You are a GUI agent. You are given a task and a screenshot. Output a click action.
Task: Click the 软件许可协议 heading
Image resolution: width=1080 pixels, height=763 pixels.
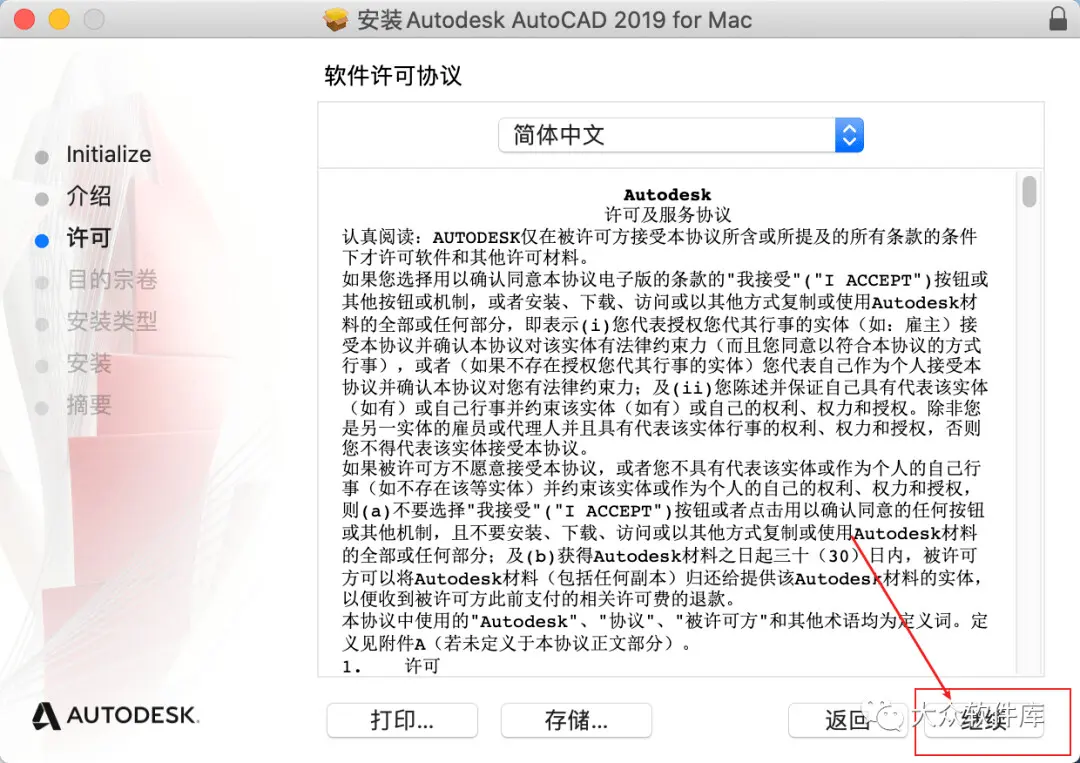[393, 76]
